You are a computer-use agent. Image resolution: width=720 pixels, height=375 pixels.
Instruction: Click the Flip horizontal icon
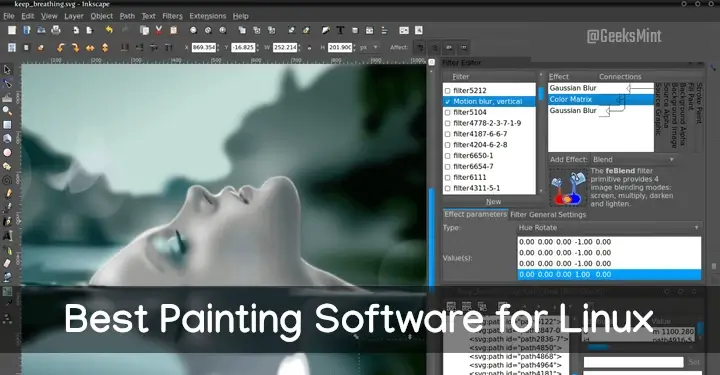coord(90,47)
